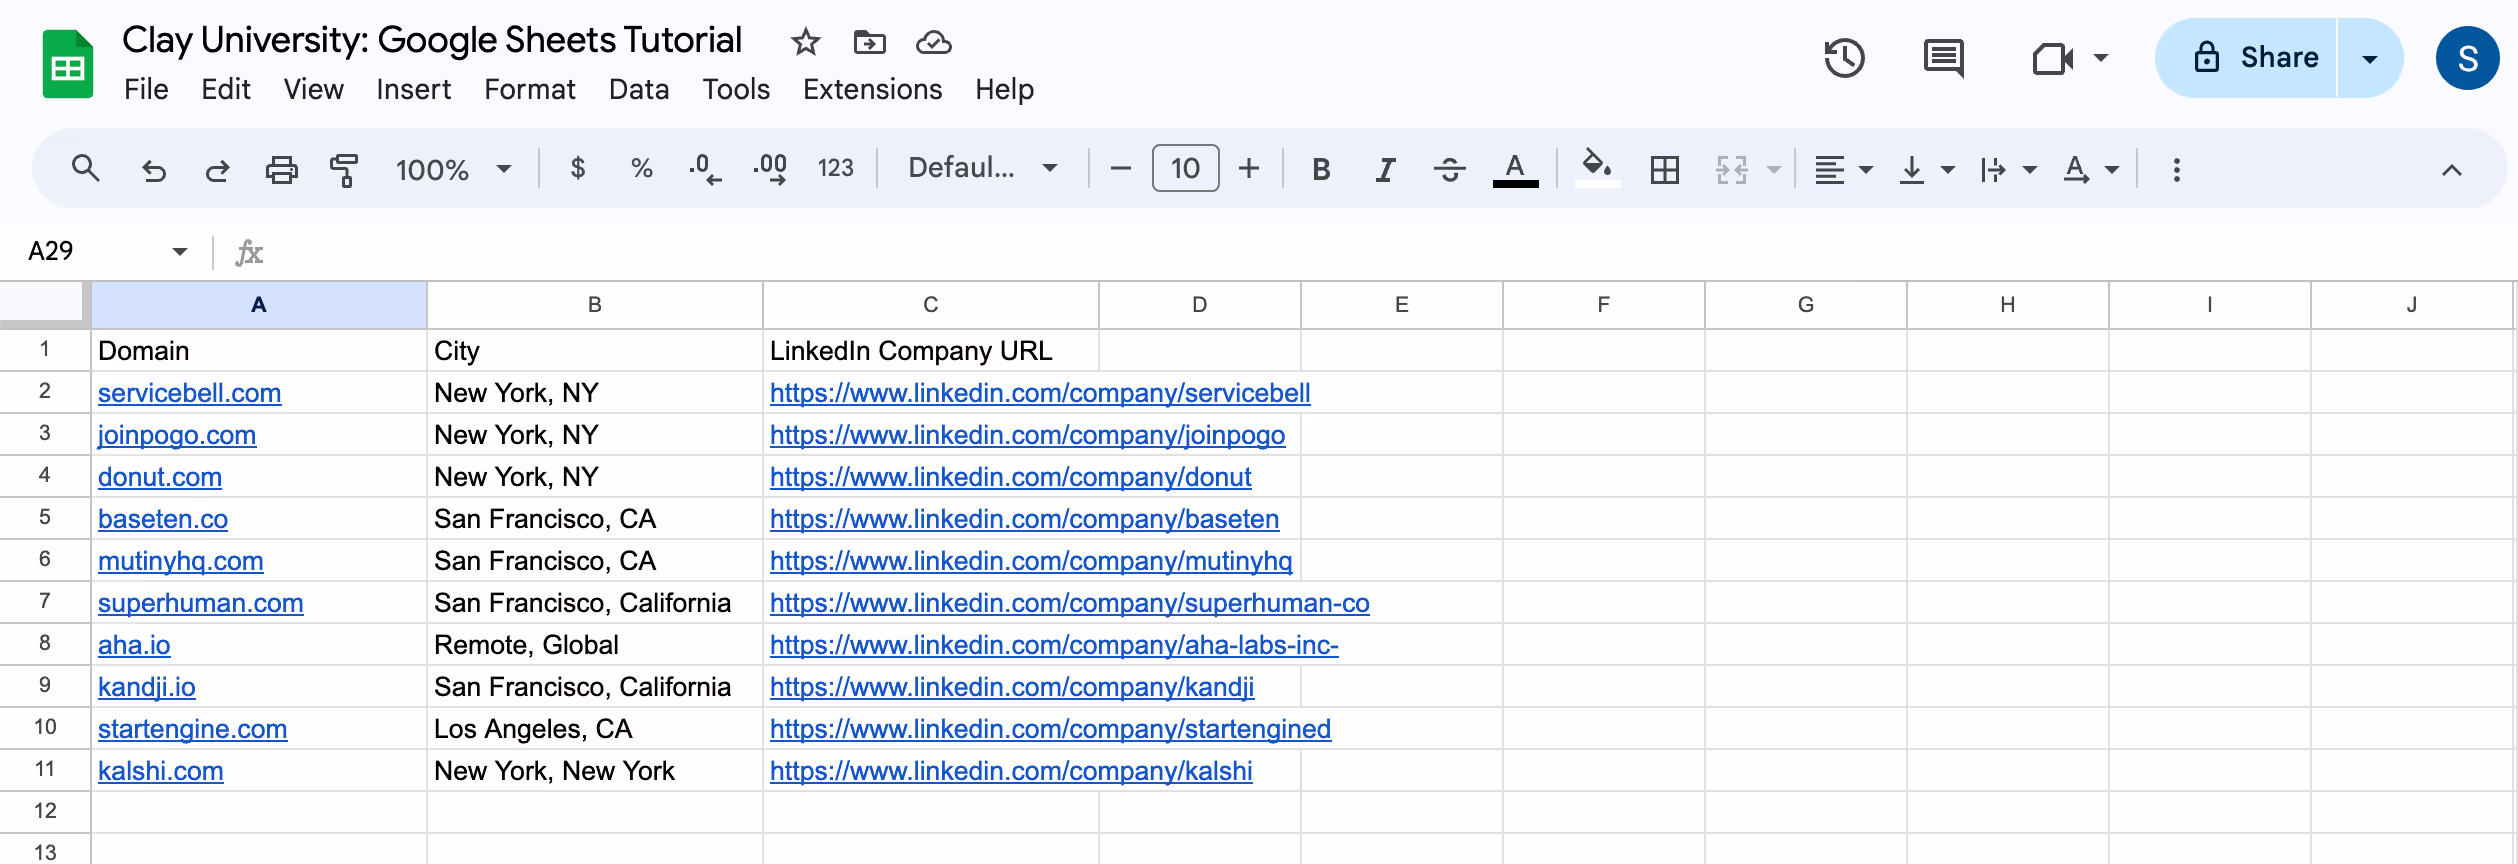Select column A header
Viewport: 2518px width, 864px height.
click(x=259, y=305)
